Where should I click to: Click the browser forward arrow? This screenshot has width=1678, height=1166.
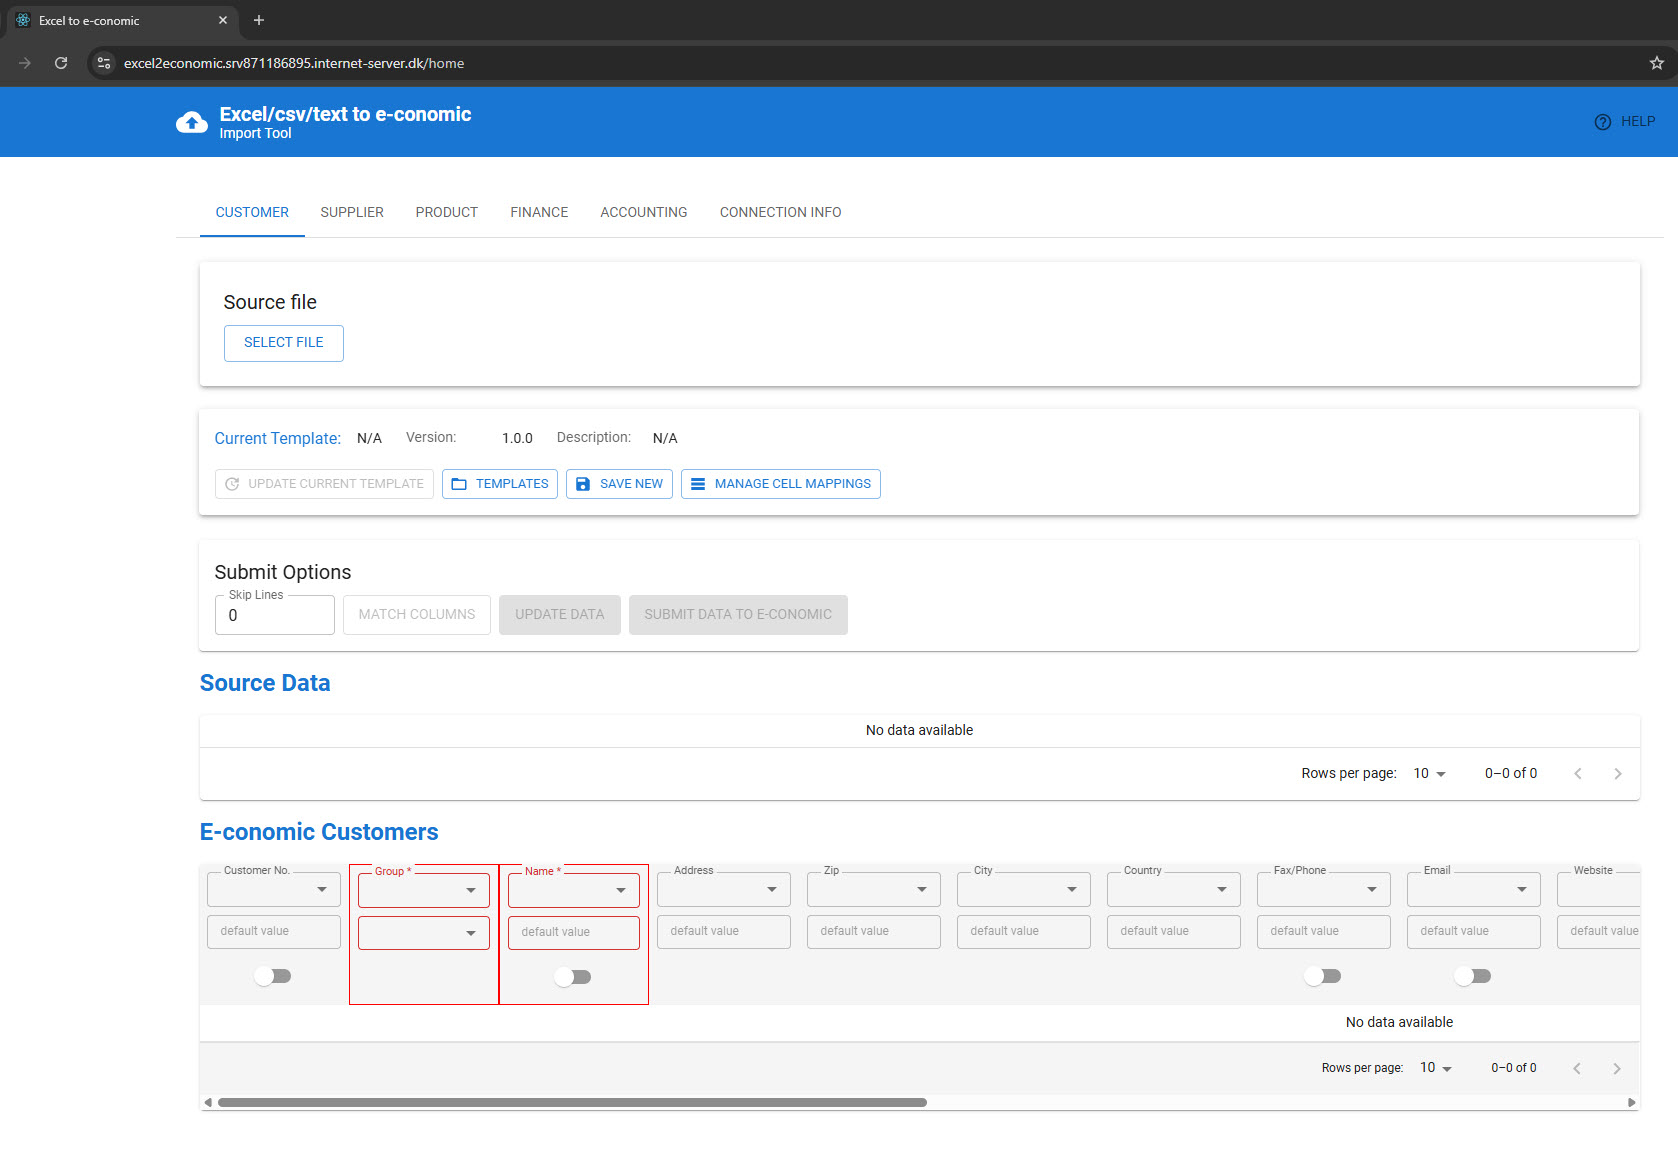tap(25, 63)
